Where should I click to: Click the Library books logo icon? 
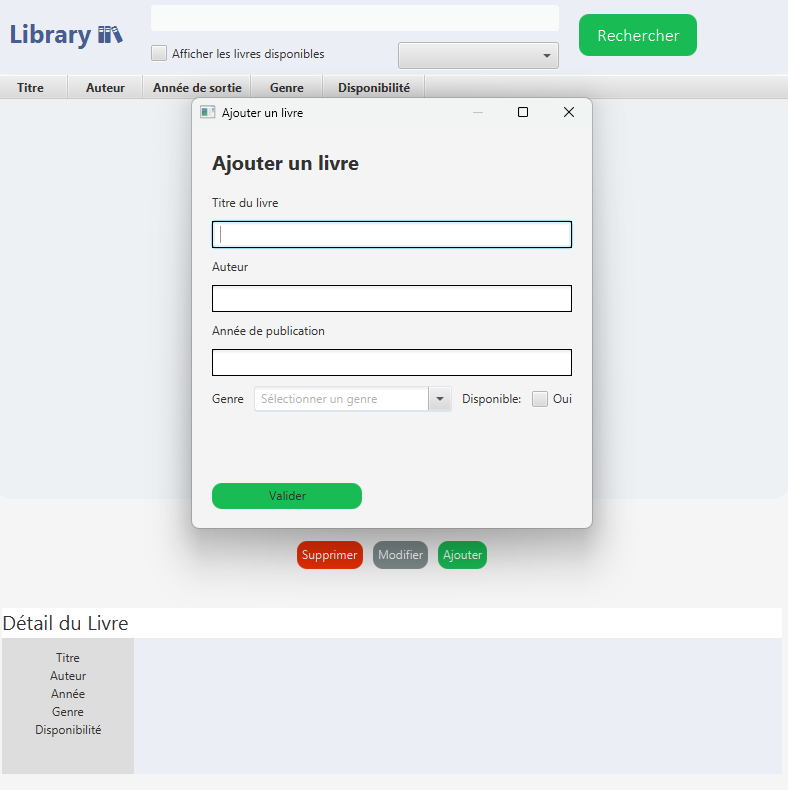pos(110,35)
